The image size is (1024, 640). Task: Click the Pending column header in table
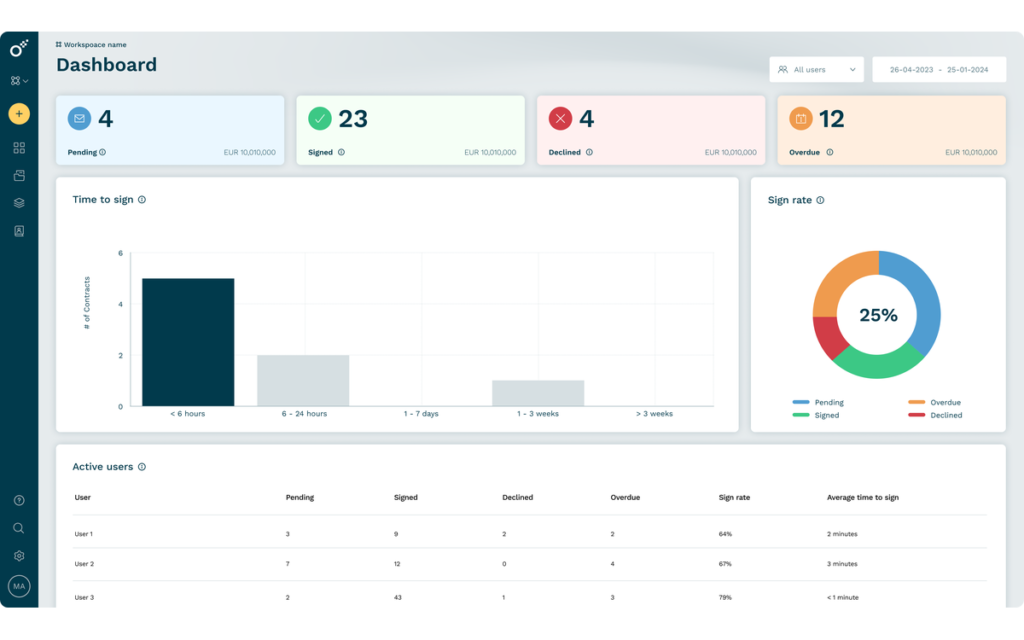[300, 498]
